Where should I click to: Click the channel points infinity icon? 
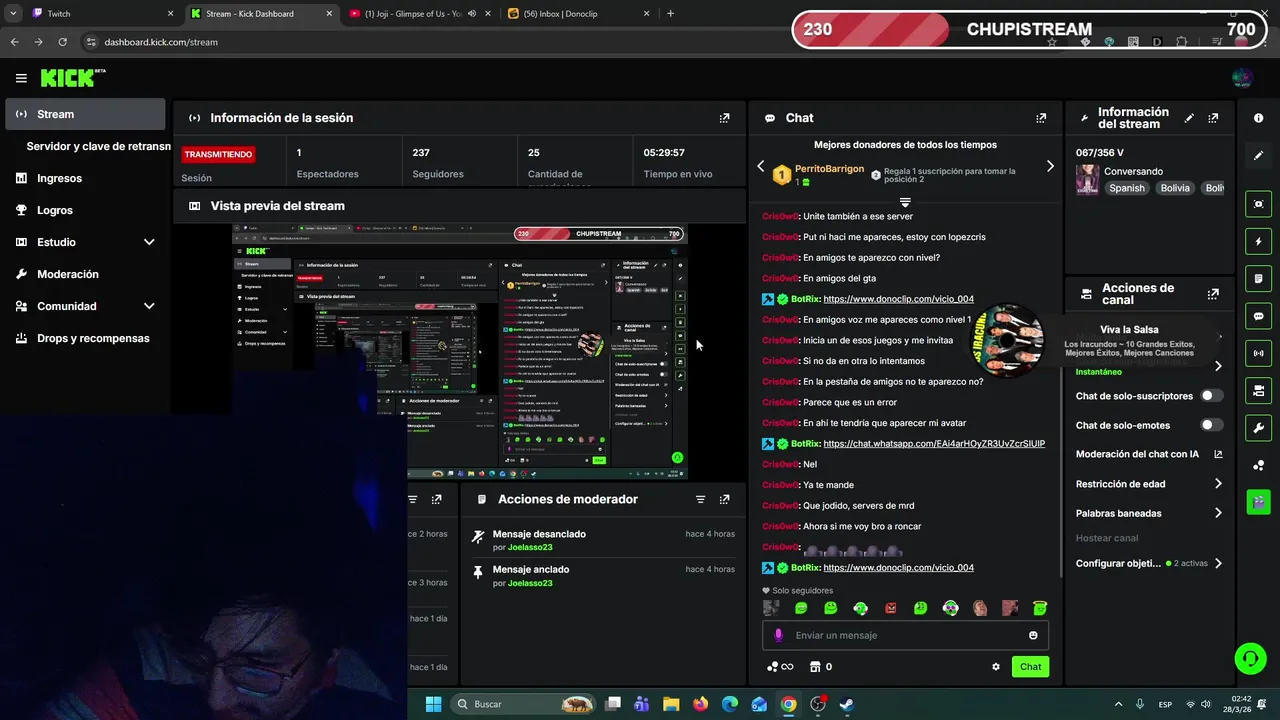(x=780, y=667)
